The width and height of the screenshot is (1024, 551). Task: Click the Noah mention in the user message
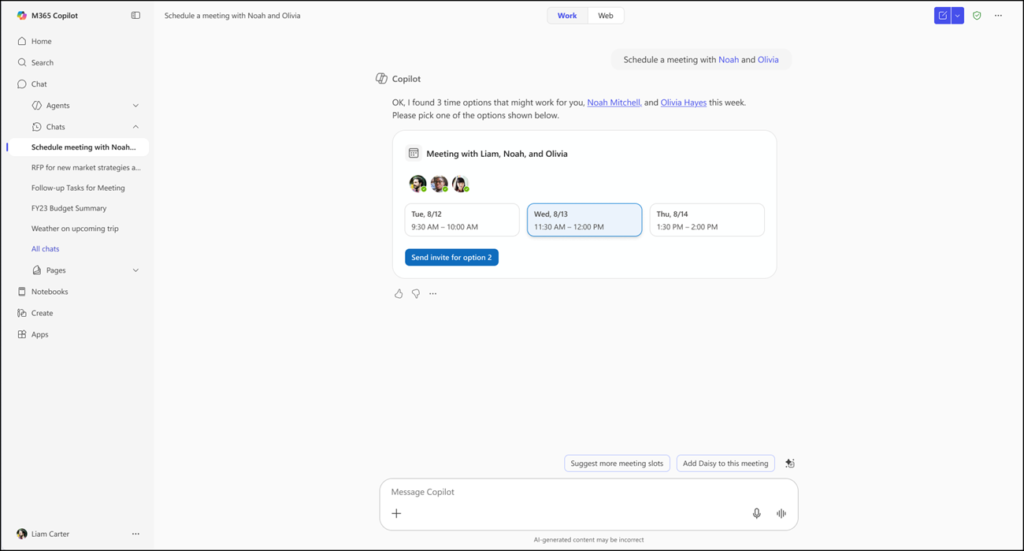pyautogui.click(x=728, y=59)
